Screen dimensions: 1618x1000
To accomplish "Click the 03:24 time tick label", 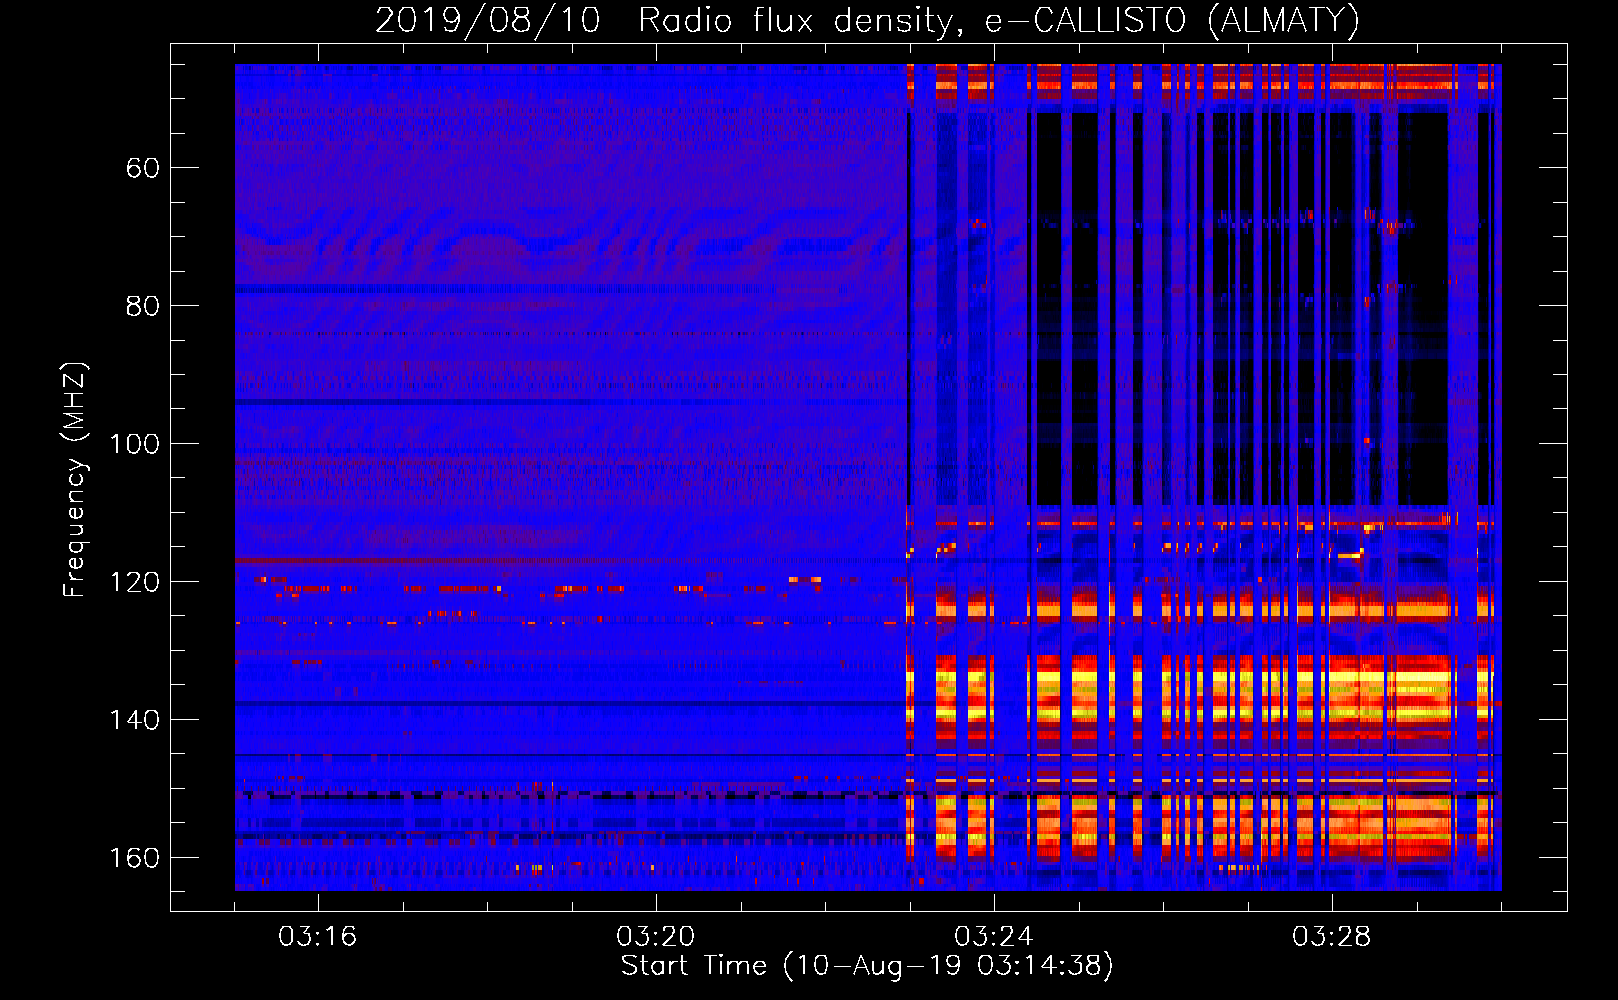I will (993, 937).
